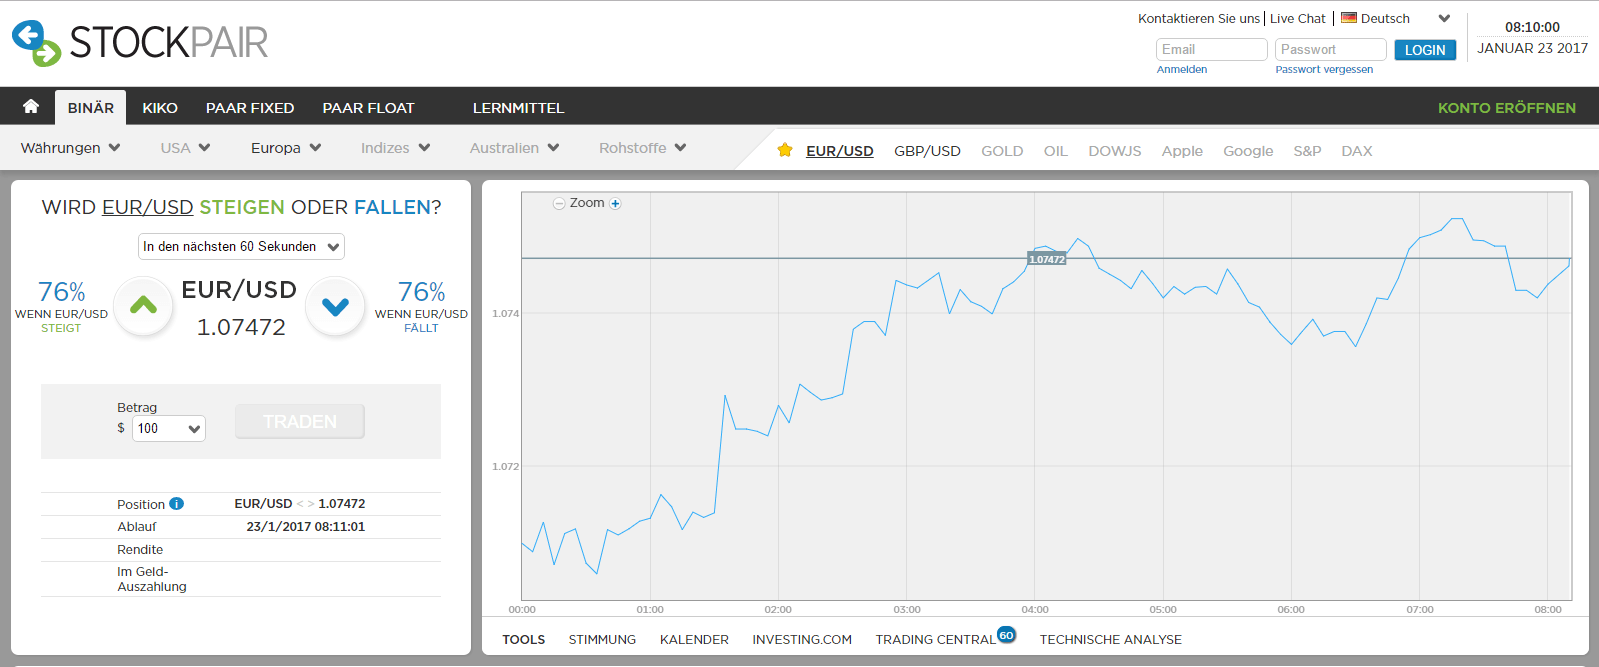
Task: Click Kontaktieren Sie uns link
Action: [x=1199, y=18]
